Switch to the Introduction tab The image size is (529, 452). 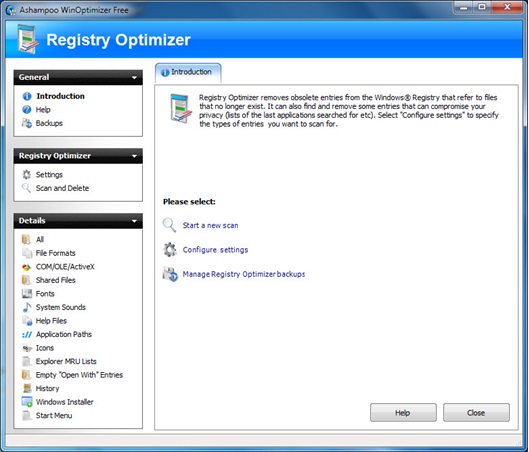188,72
